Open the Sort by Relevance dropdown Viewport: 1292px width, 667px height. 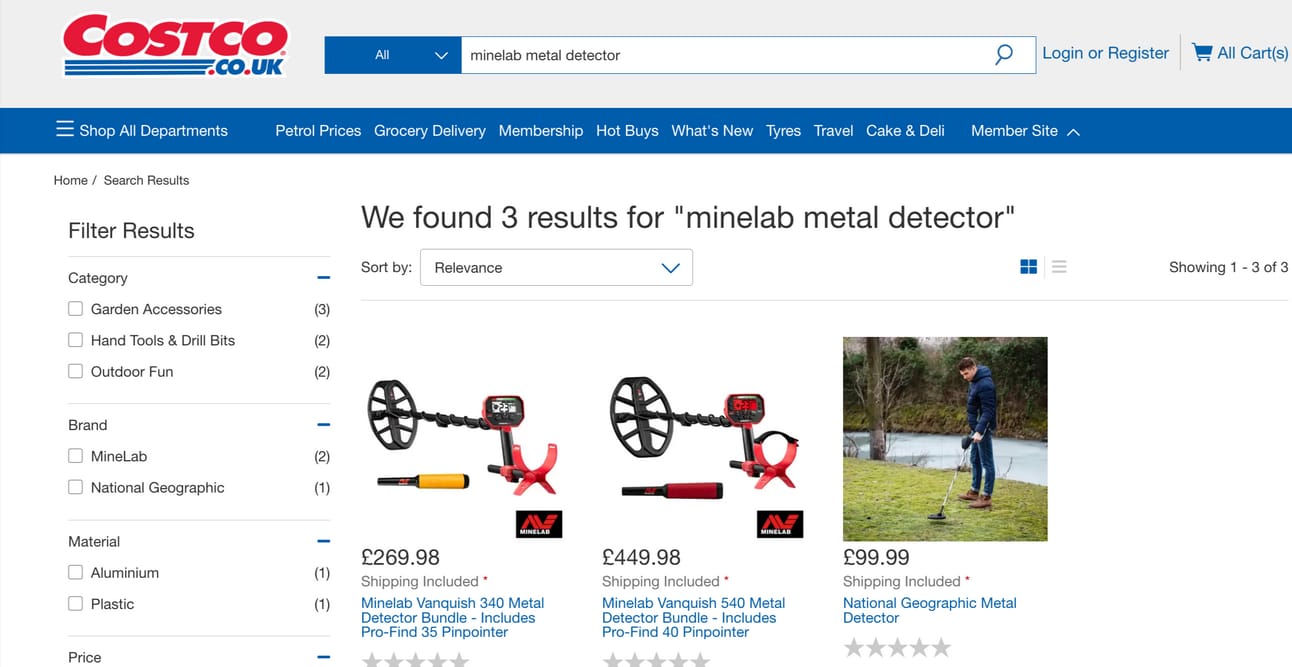click(x=556, y=268)
